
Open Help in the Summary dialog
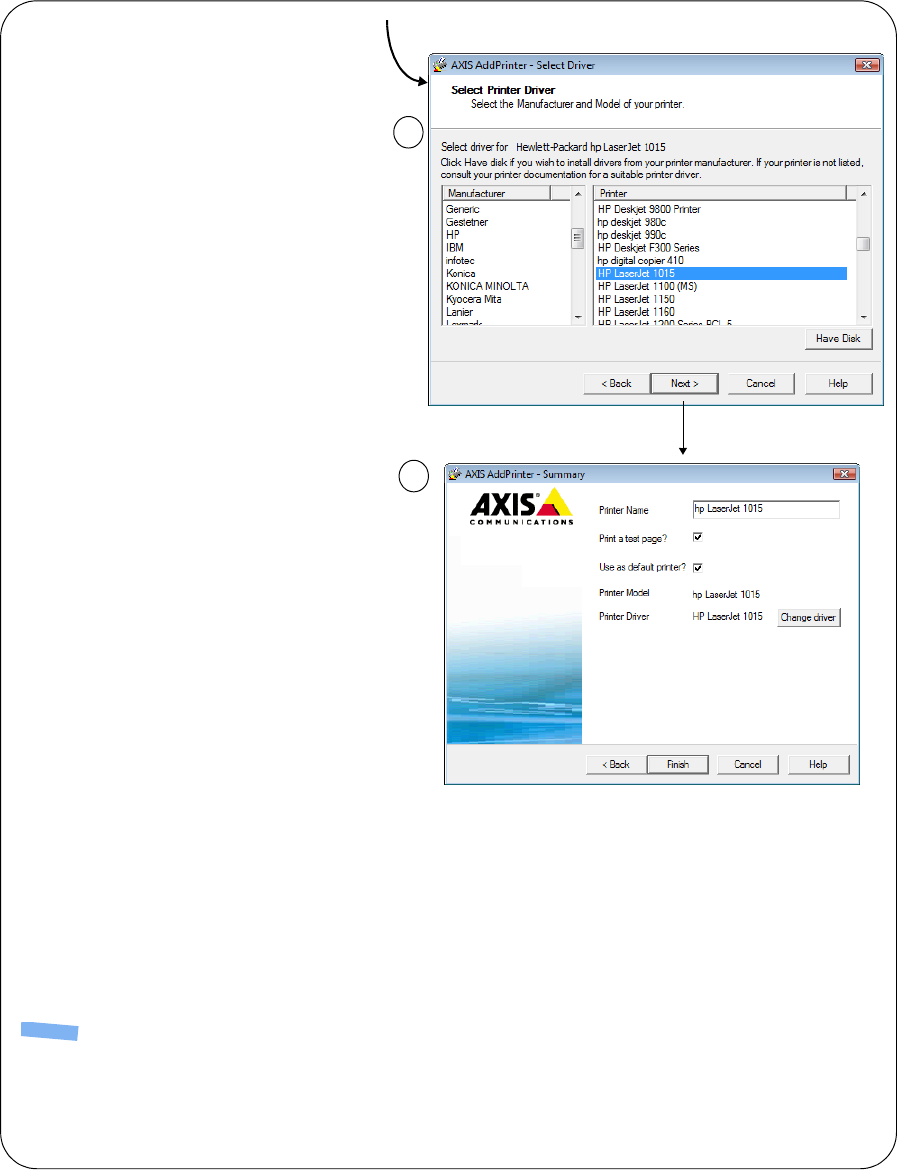click(819, 765)
